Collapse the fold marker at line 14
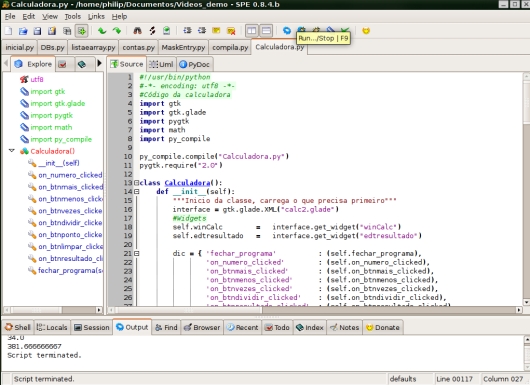 point(137,192)
